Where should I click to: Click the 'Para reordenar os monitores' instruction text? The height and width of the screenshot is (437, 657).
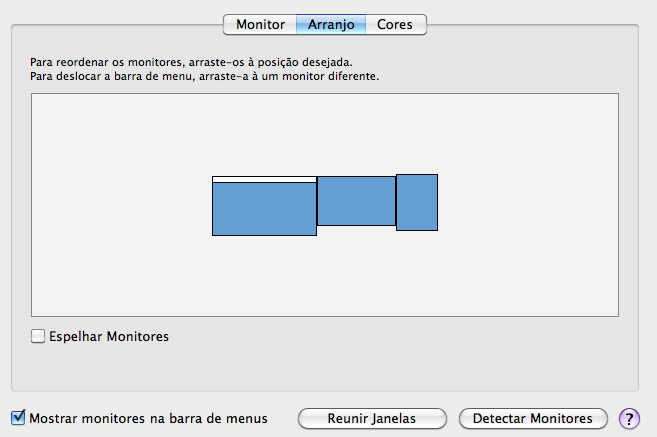click(x=191, y=62)
